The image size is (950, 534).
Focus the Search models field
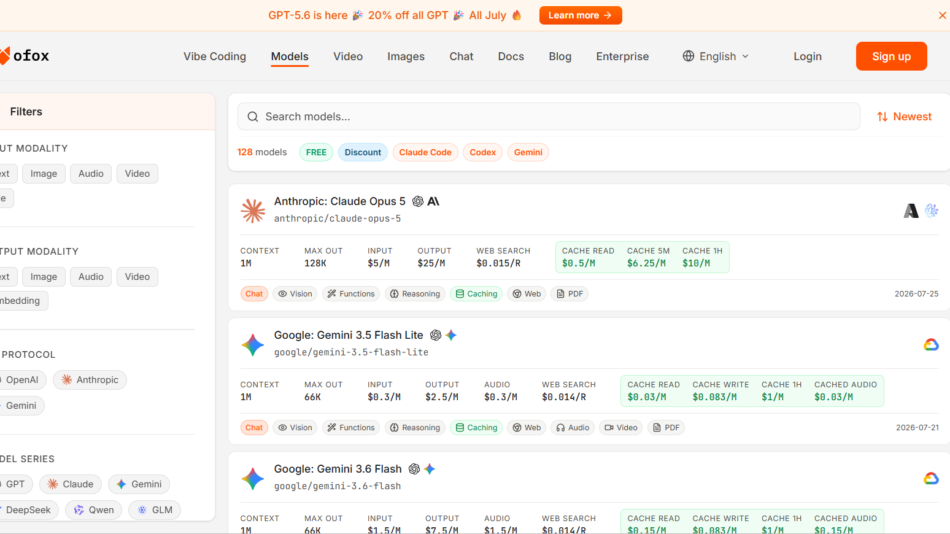click(x=548, y=116)
